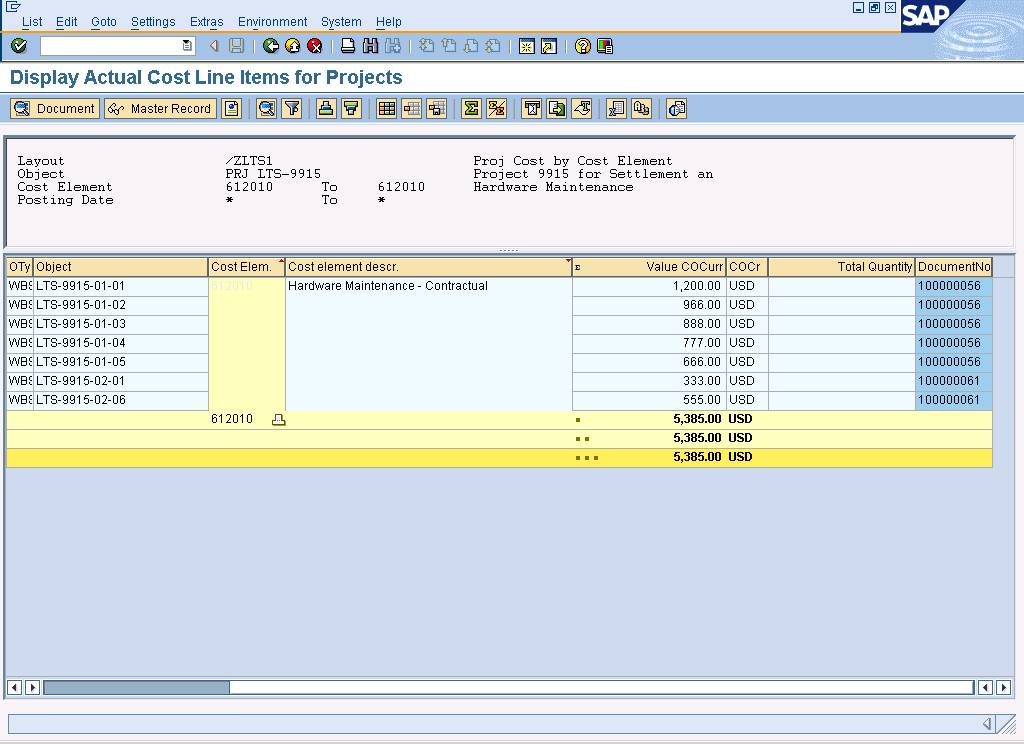Screen dimensions: 1024x744
Task: Click the disabled Save diskette icon
Action: [x=236, y=46]
